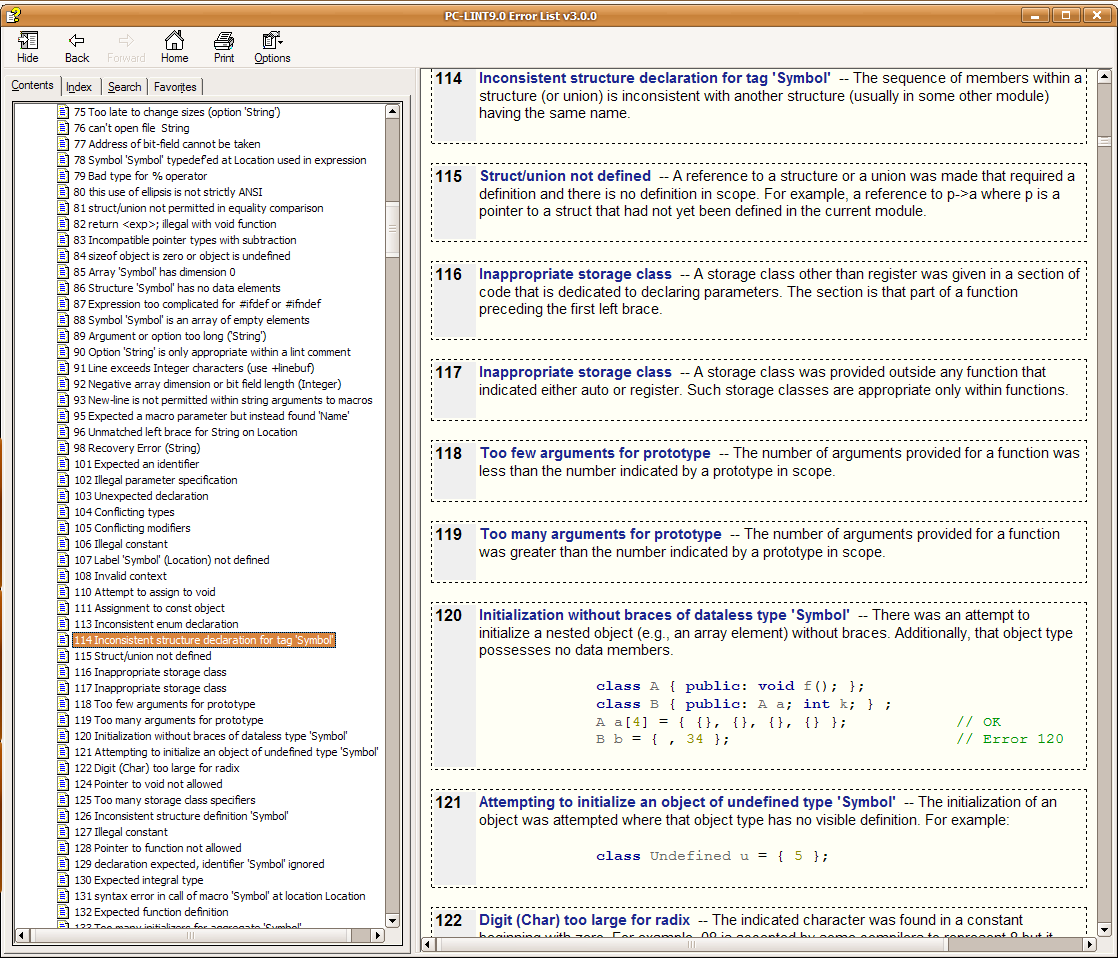The image size is (1118, 958).
Task: Print the current topic
Action: 224,48
